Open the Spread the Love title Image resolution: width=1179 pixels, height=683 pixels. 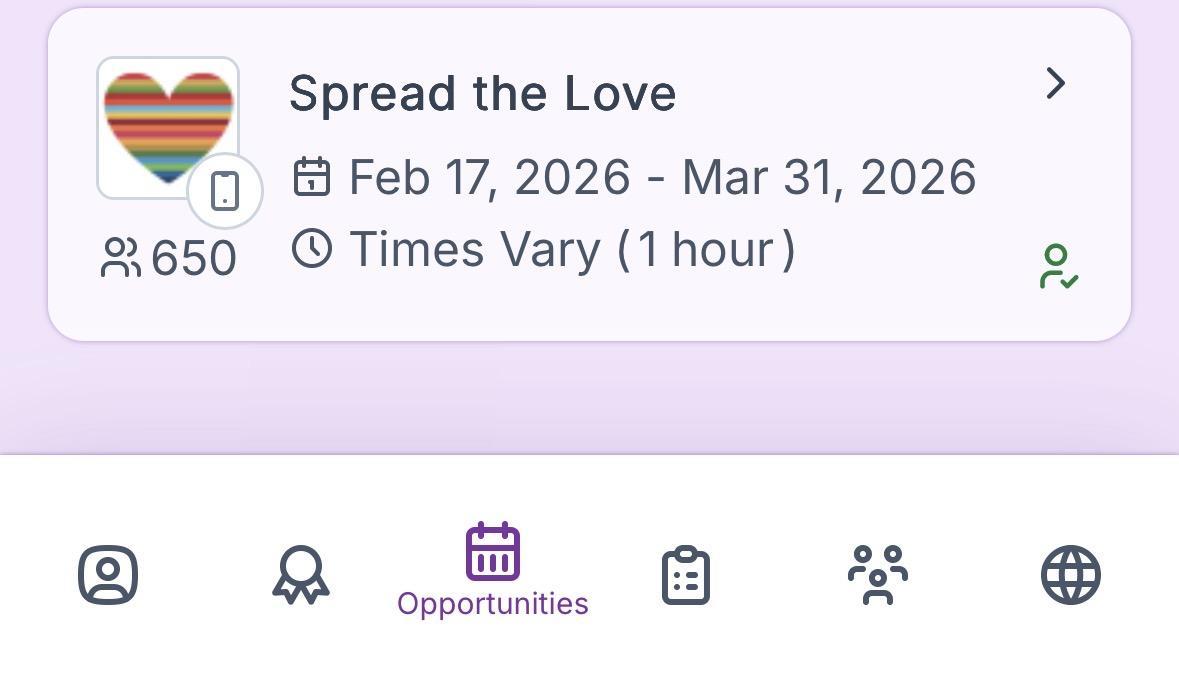tap(482, 94)
